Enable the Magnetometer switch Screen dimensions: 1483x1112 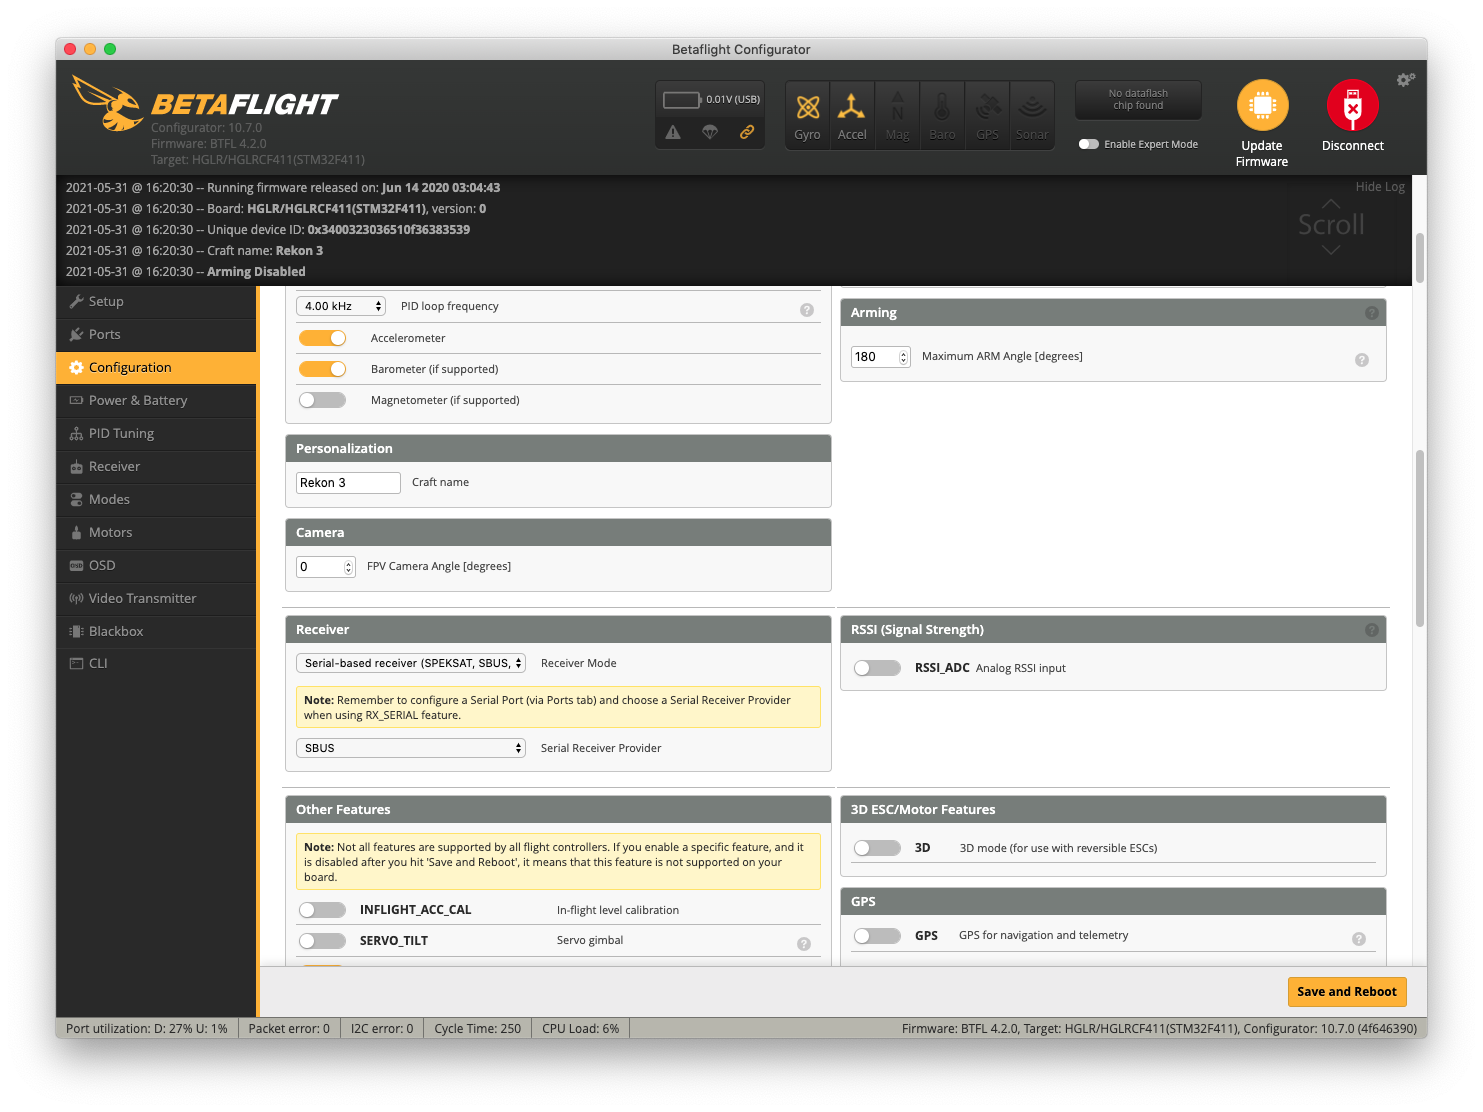tap(323, 400)
